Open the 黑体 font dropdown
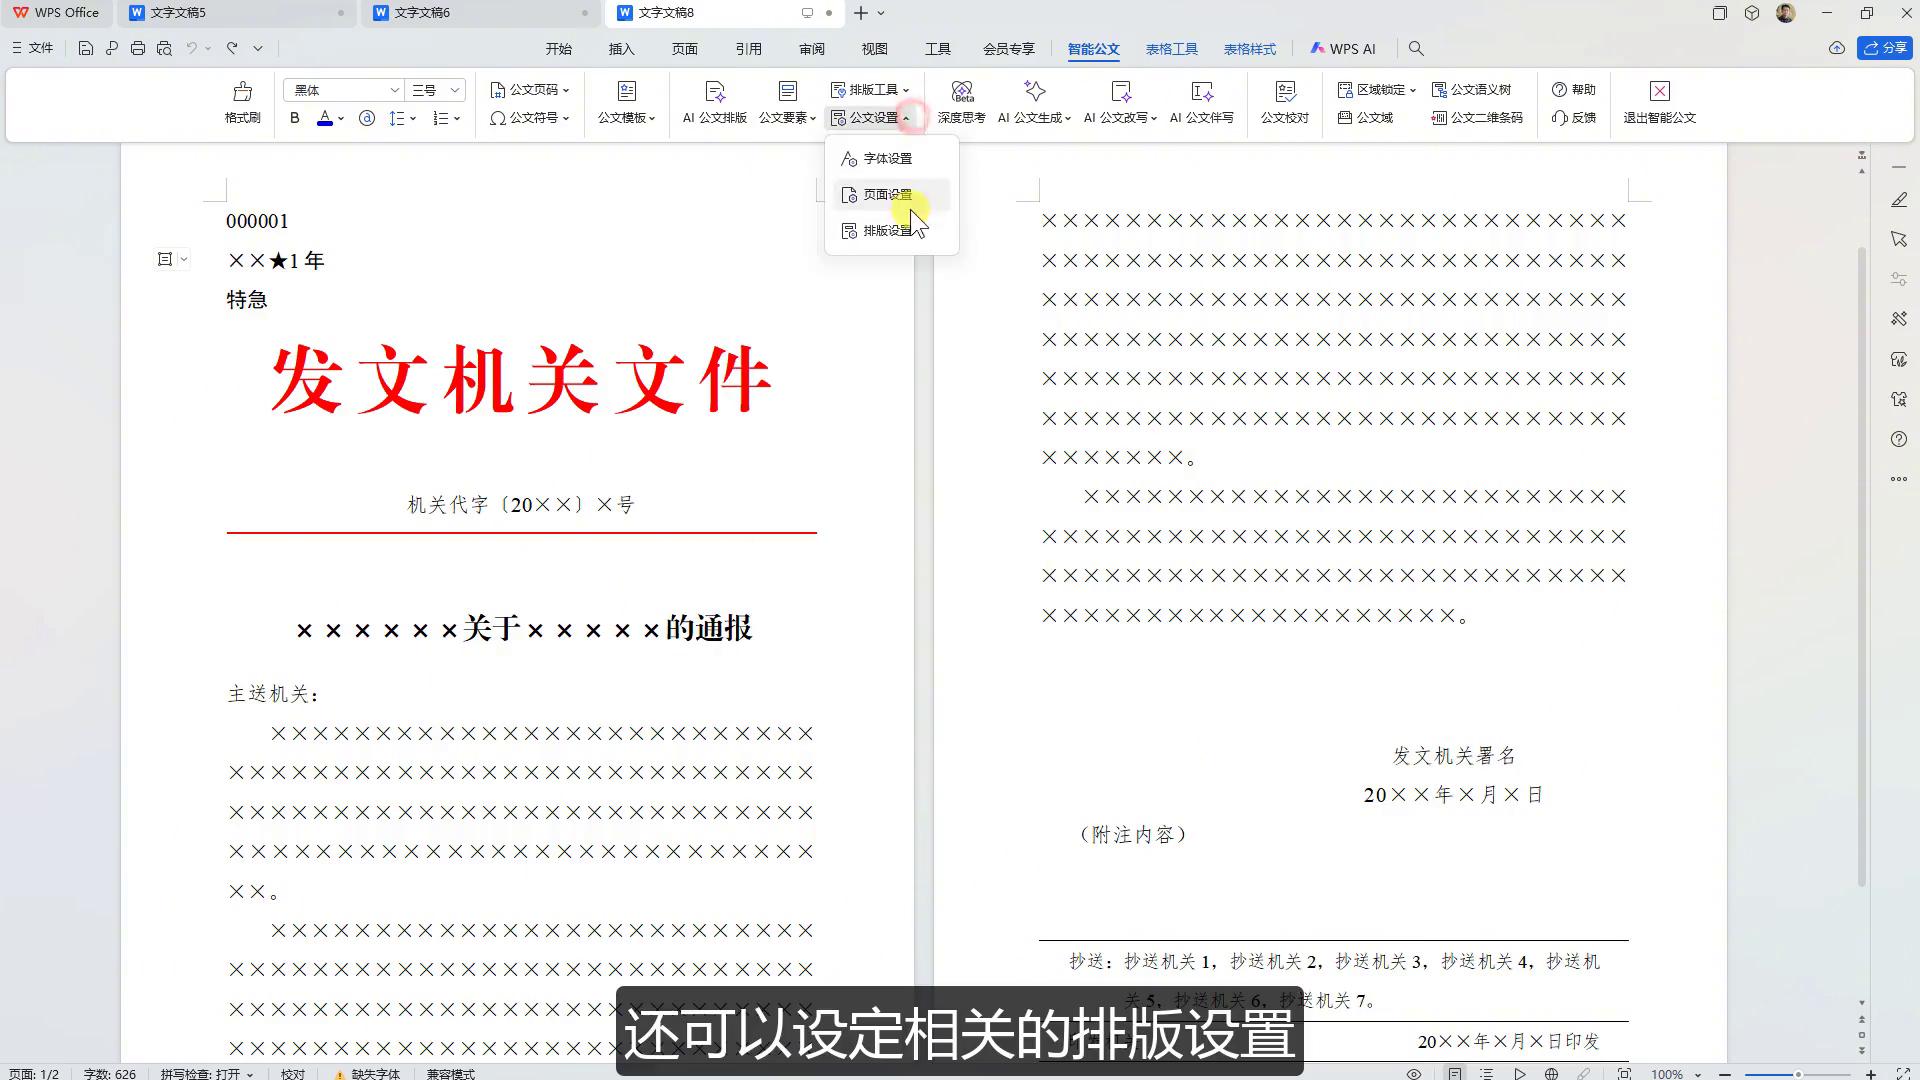1920x1080 pixels. point(393,89)
